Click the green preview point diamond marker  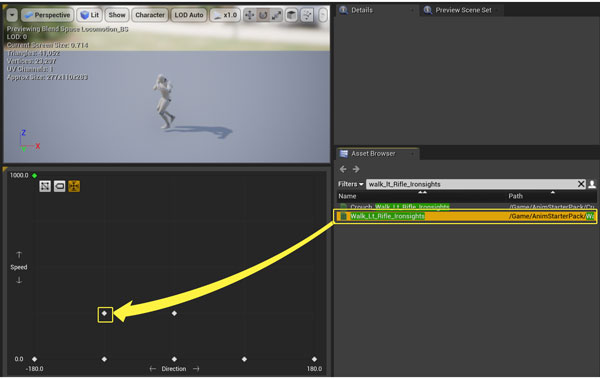[x=34, y=175]
